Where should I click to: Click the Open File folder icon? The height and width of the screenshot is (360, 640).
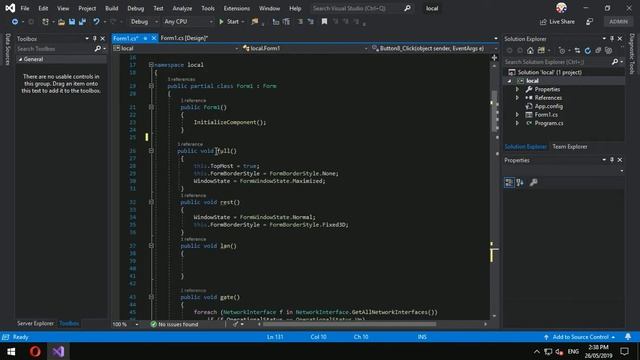(61, 22)
